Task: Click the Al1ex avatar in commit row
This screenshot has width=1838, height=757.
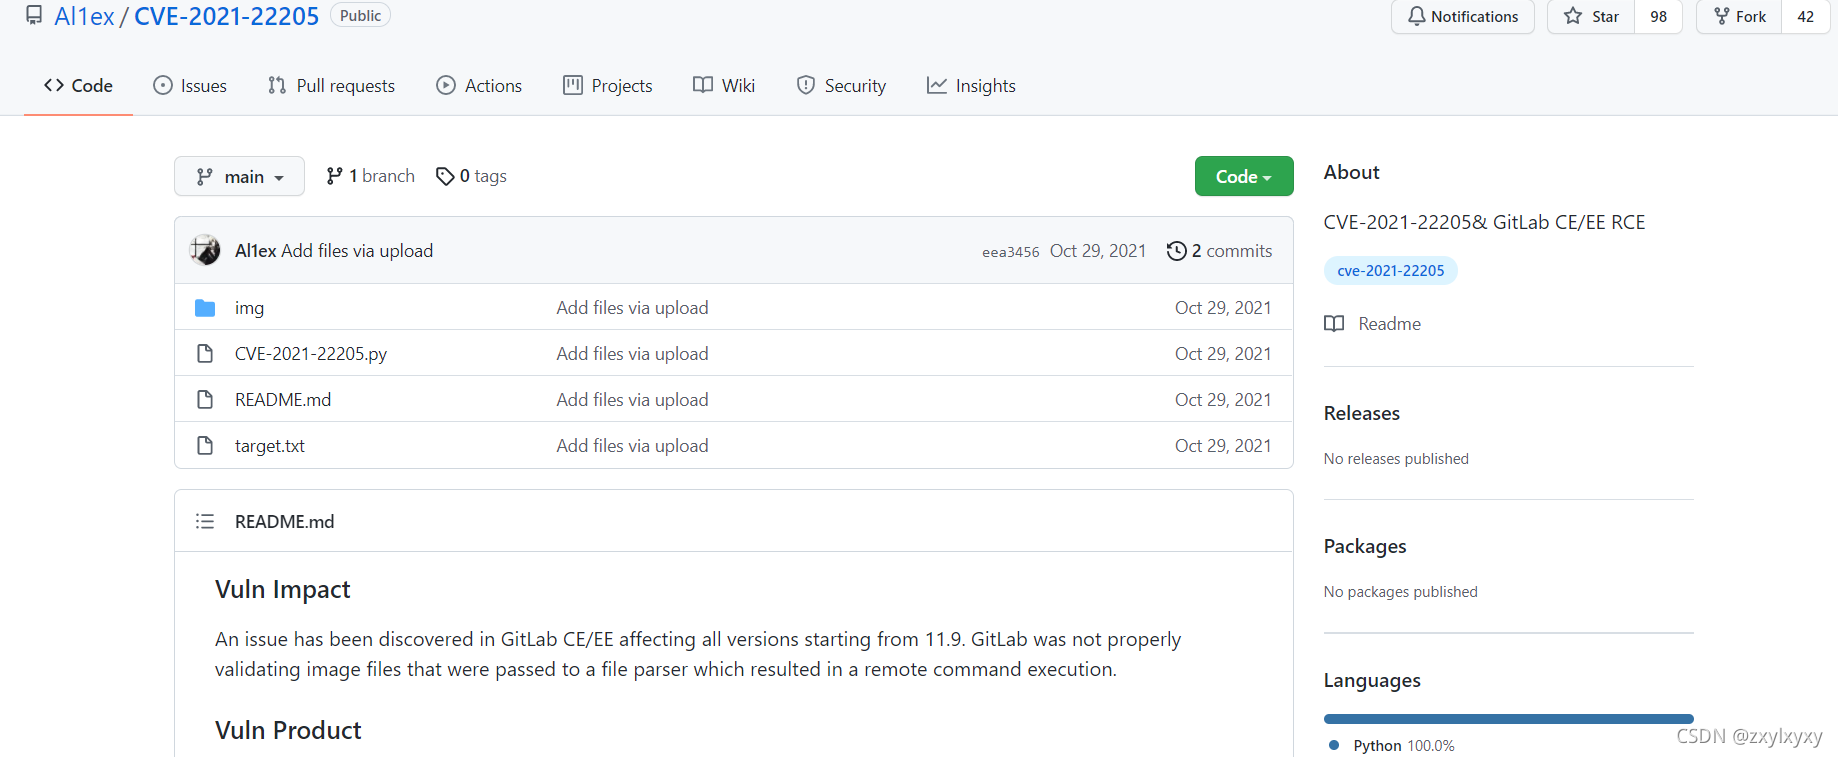Action: (205, 250)
